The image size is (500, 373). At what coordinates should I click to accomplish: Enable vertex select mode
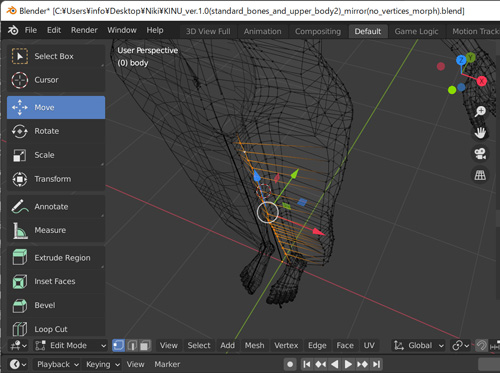click(x=118, y=346)
